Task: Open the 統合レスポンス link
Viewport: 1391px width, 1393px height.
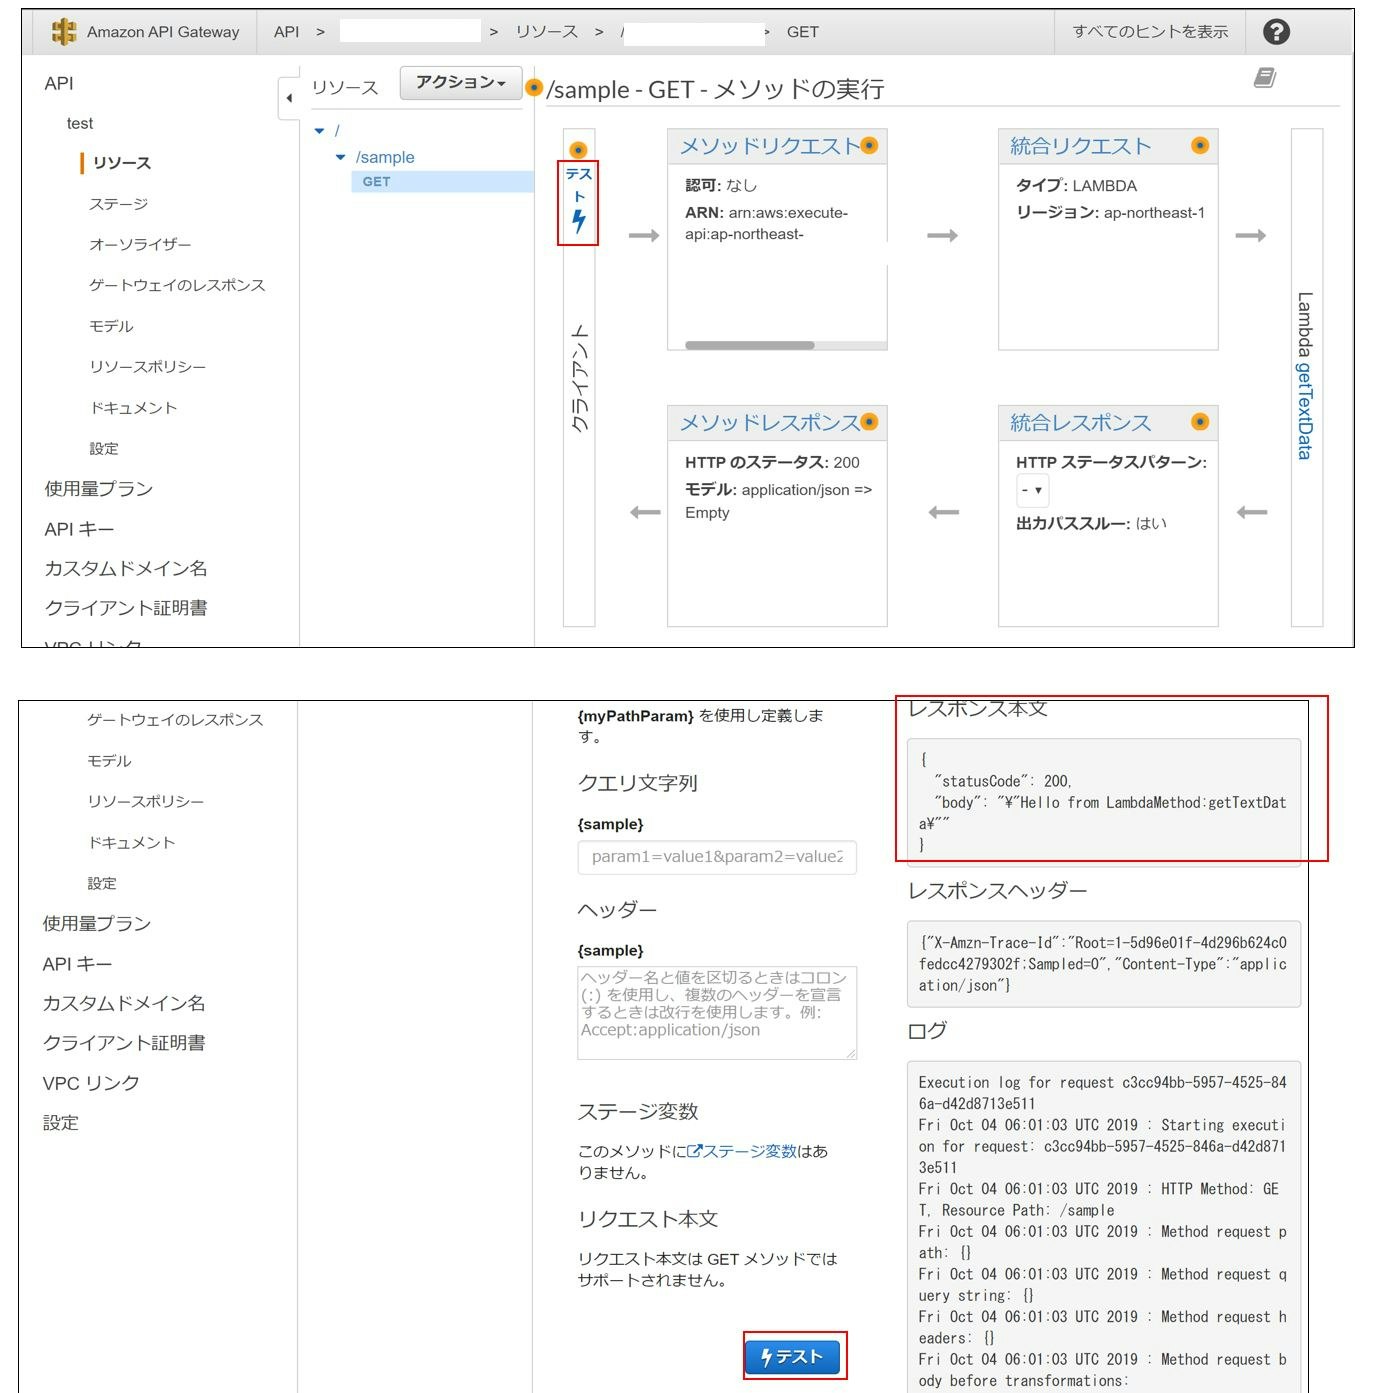Action: point(1080,422)
